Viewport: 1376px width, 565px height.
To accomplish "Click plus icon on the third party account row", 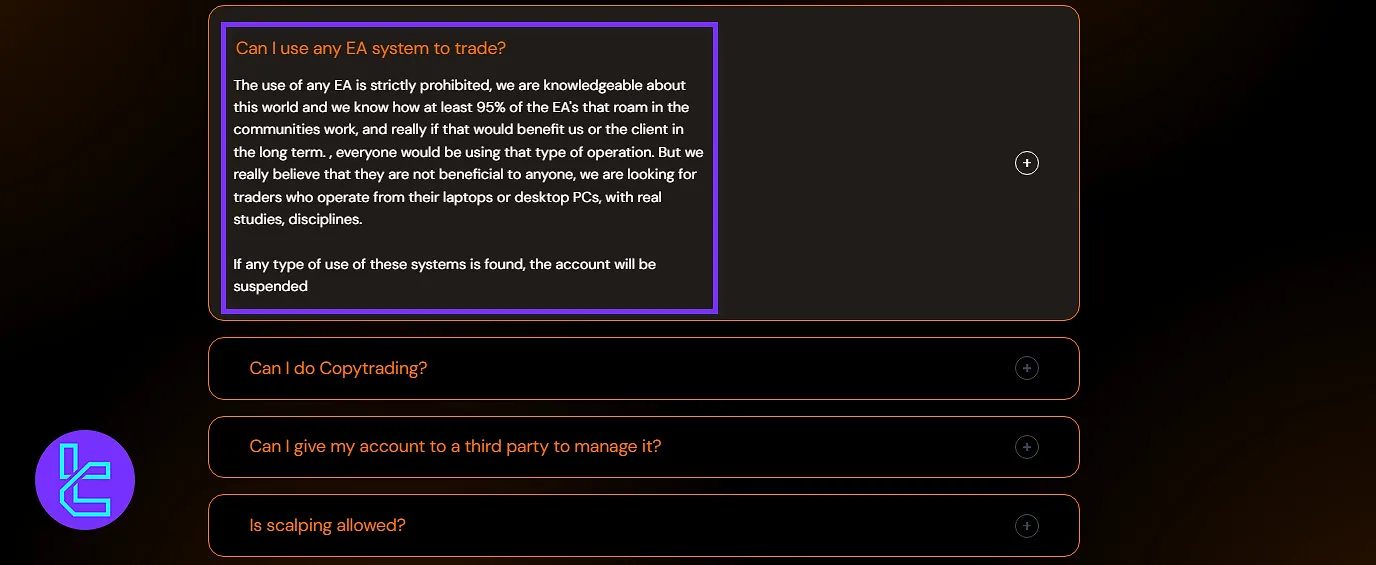I will tap(1027, 447).
